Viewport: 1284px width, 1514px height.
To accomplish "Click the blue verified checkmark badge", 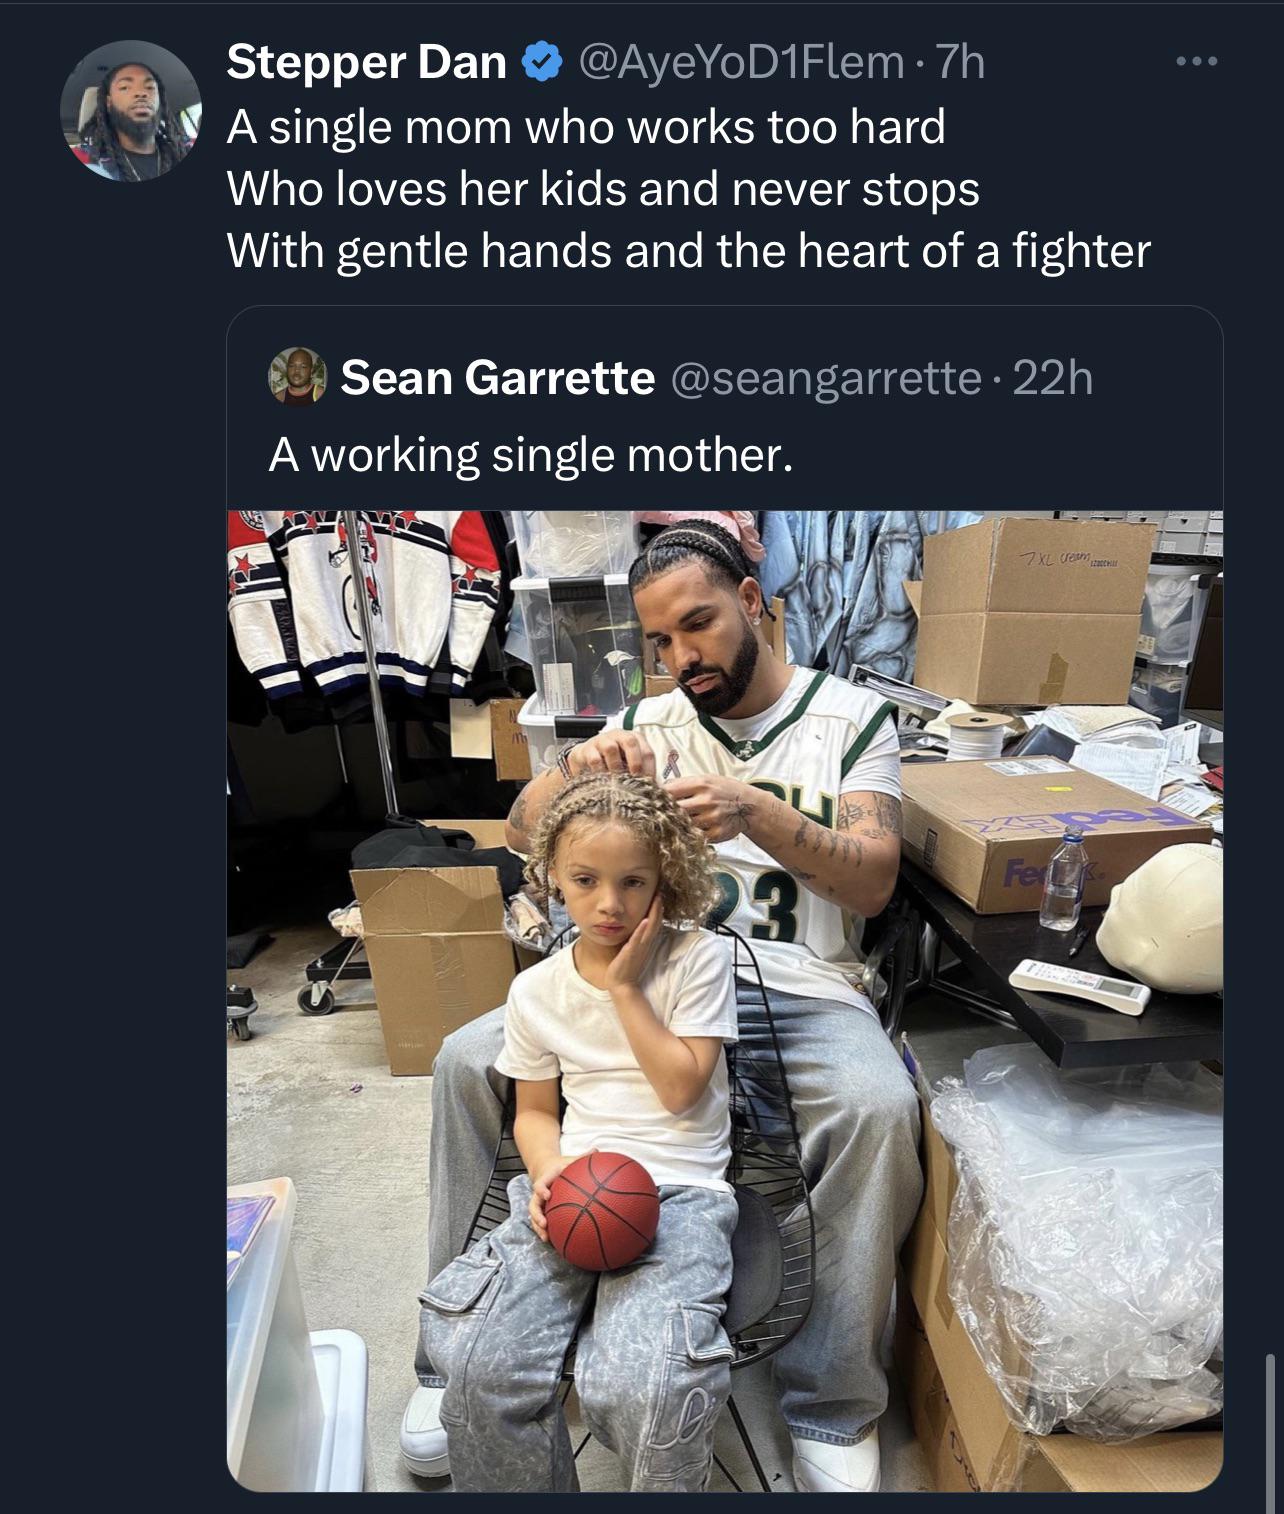I will [541, 63].
